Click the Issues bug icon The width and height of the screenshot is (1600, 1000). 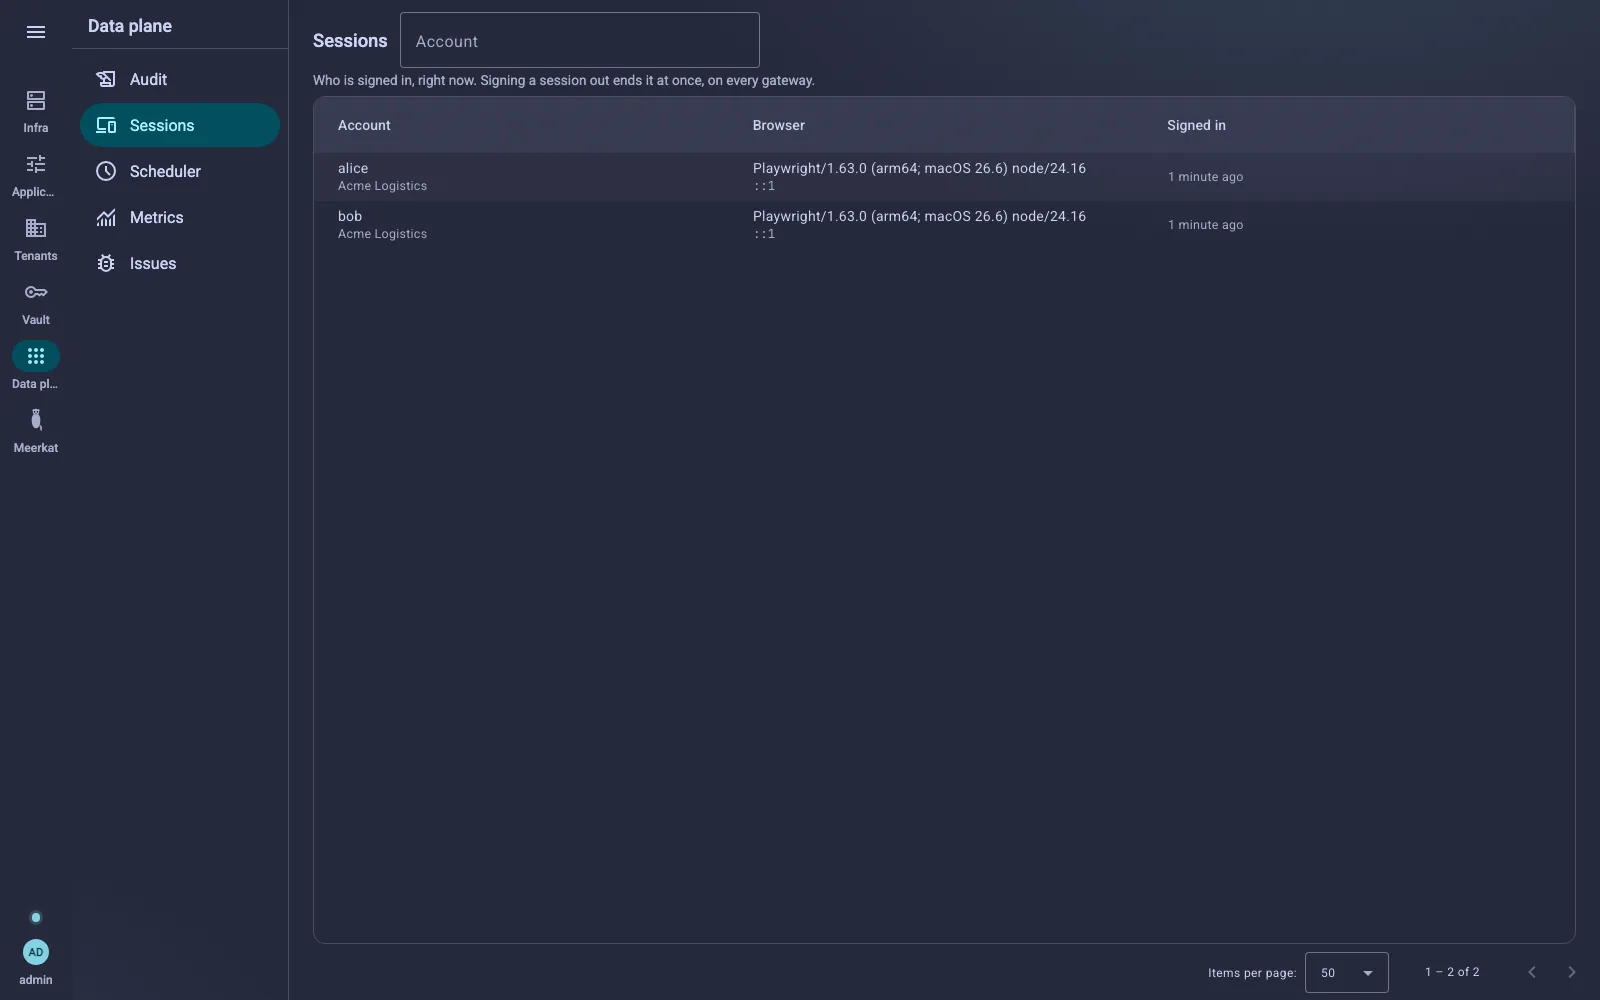click(106, 263)
